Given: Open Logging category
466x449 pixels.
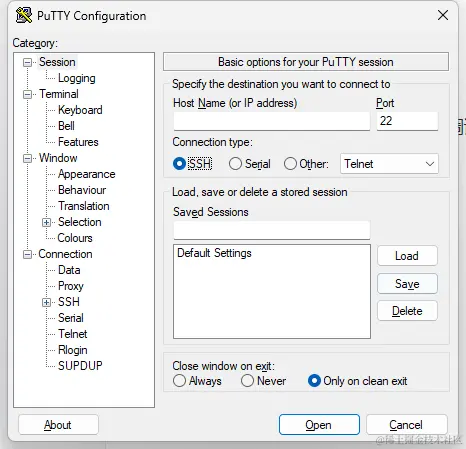Looking at the screenshot, I should [77, 78].
